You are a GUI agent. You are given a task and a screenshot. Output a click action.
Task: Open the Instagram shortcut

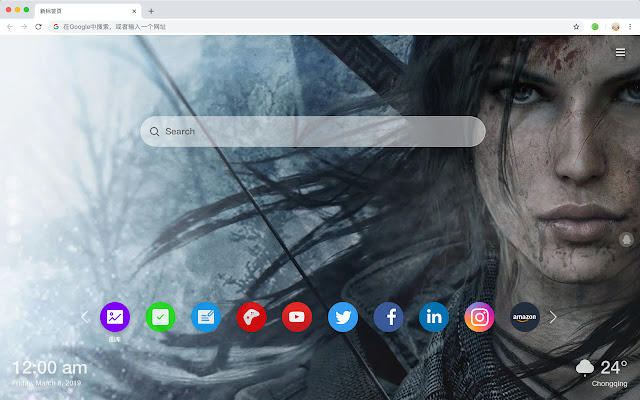(479, 317)
